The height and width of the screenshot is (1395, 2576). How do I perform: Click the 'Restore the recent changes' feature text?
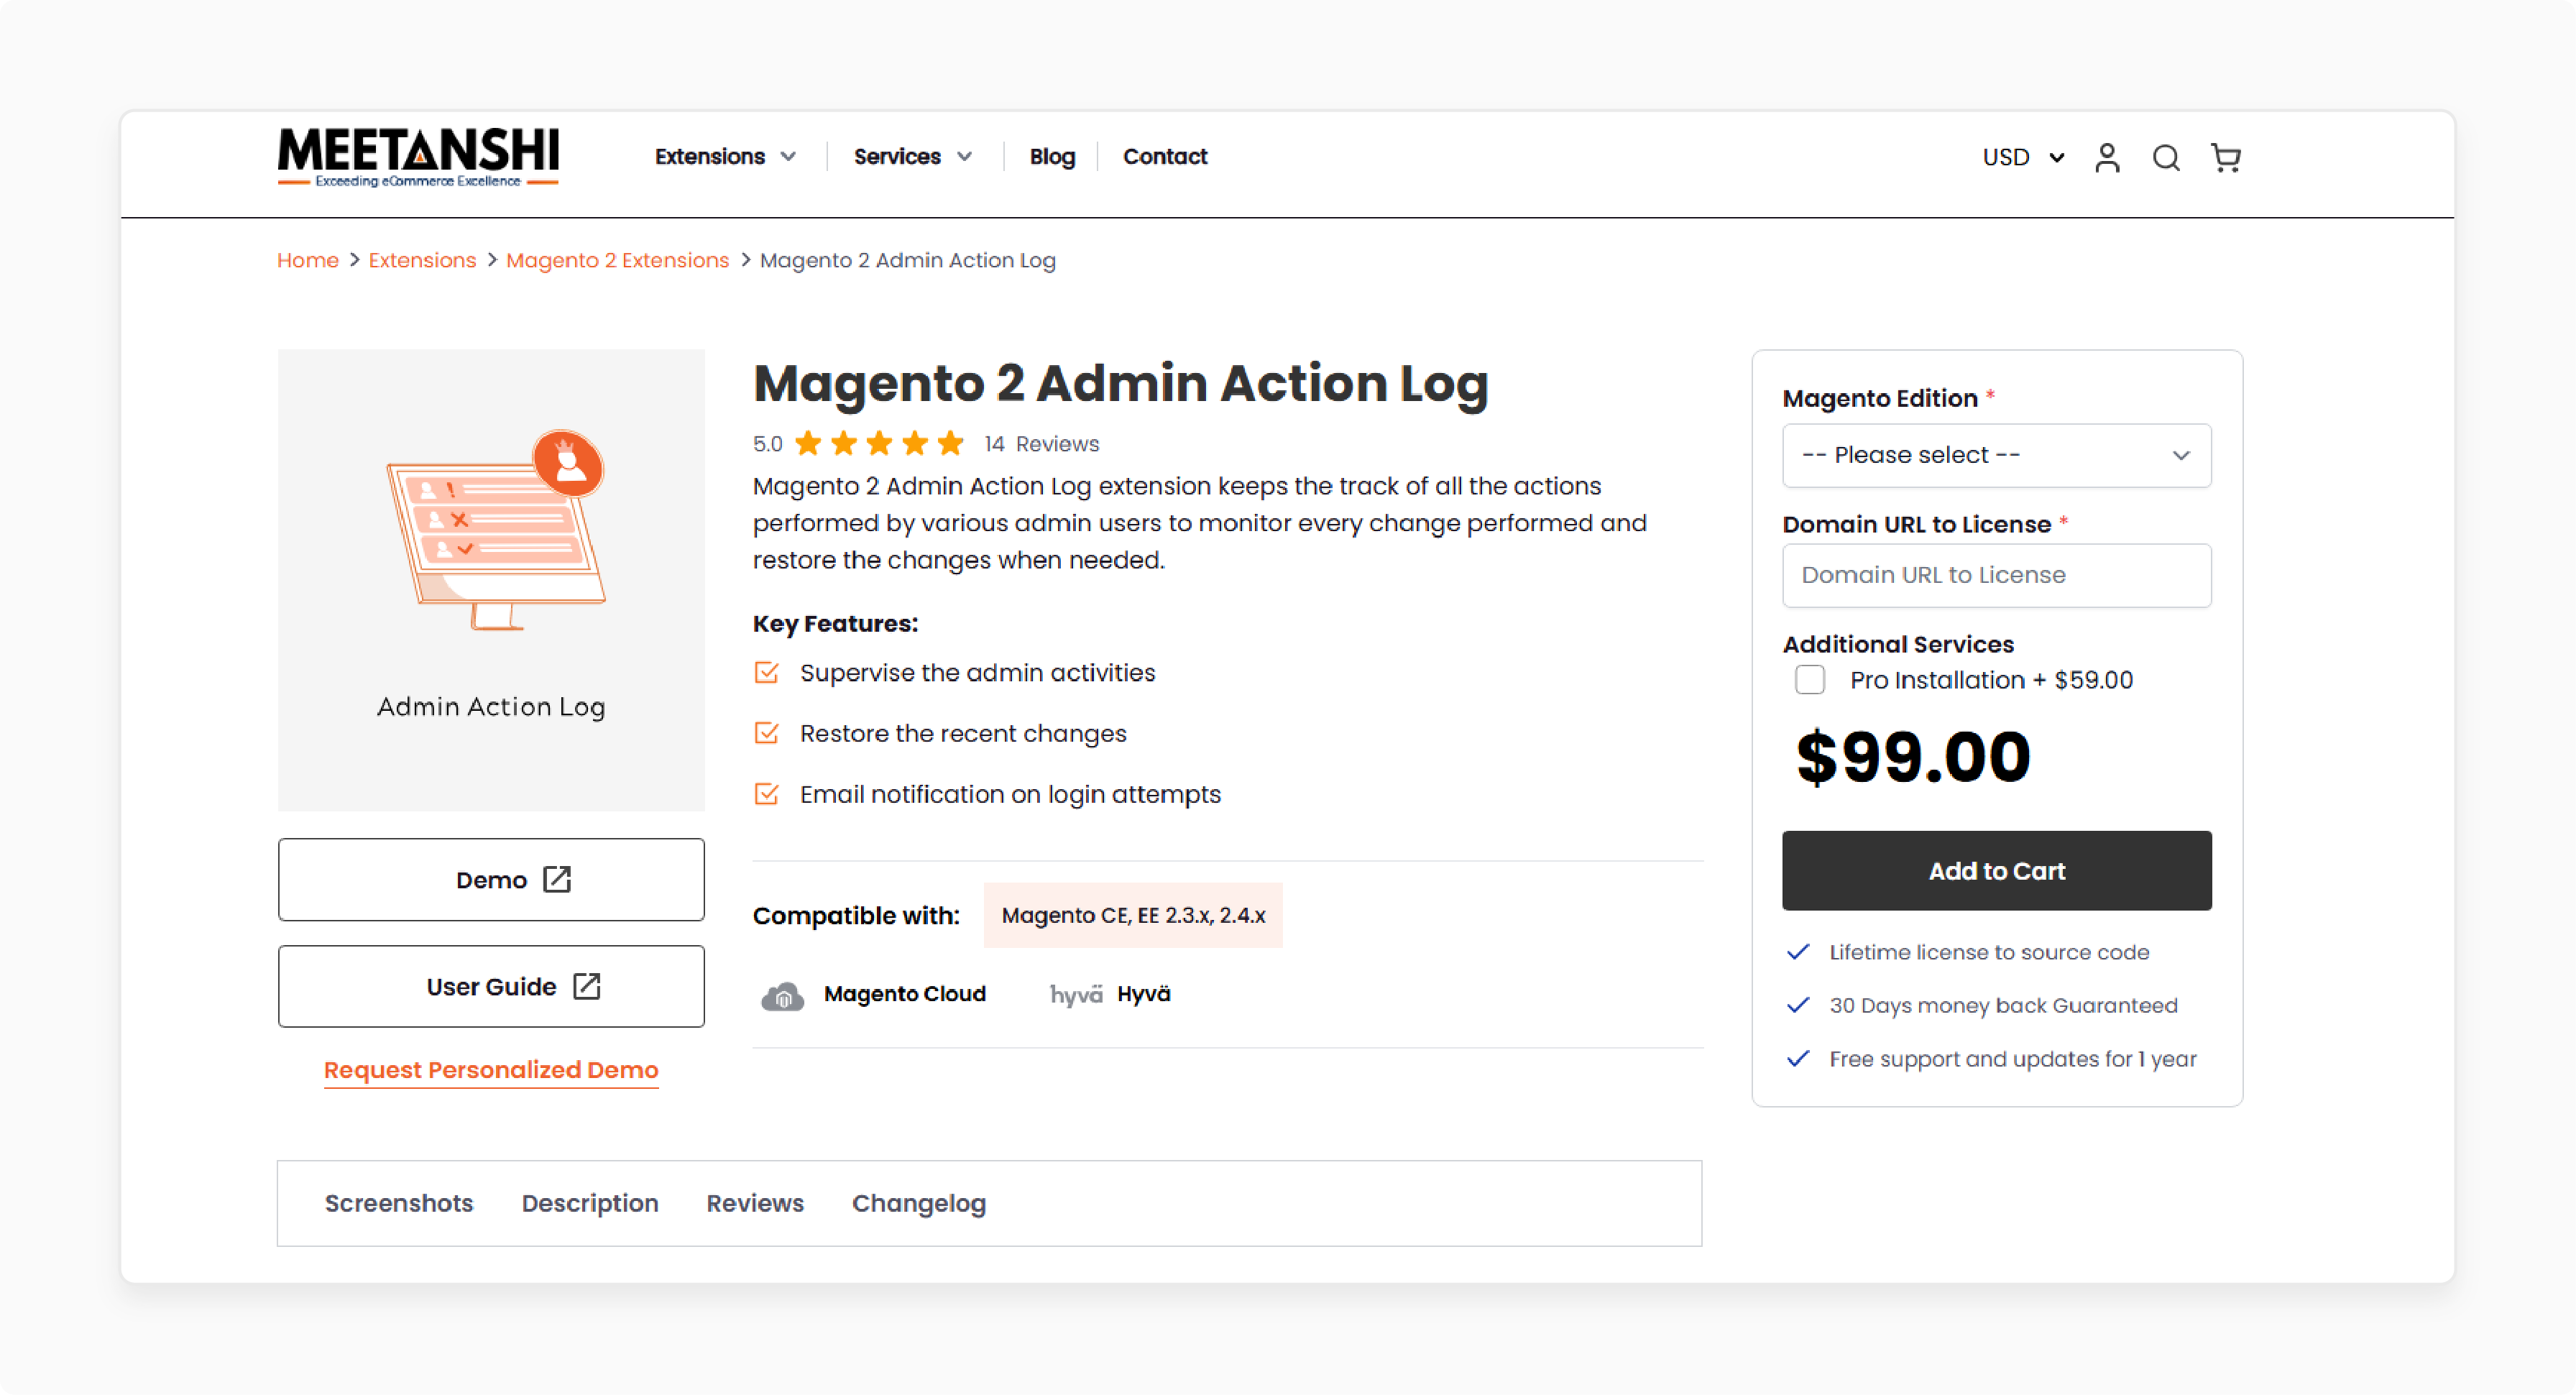(x=963, y=734)
